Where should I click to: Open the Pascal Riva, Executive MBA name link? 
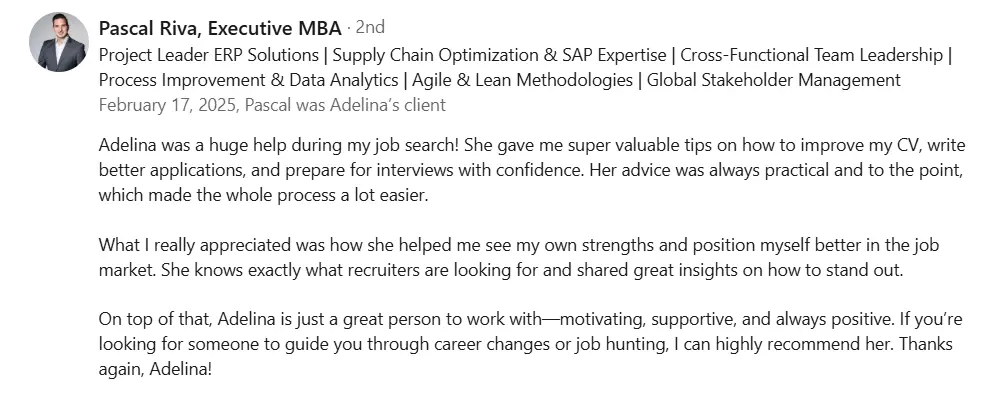point(220,28)
